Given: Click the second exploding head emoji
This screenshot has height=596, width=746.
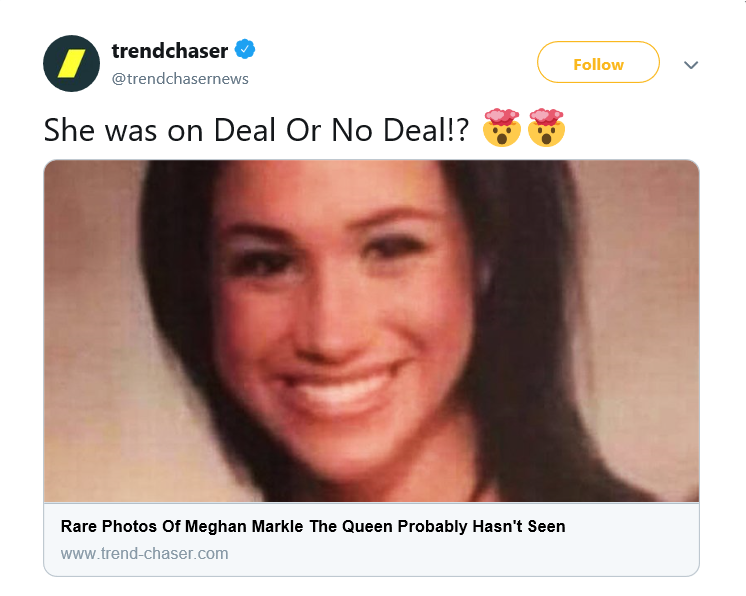Looking at the screenshot, I should click(546, 127).
